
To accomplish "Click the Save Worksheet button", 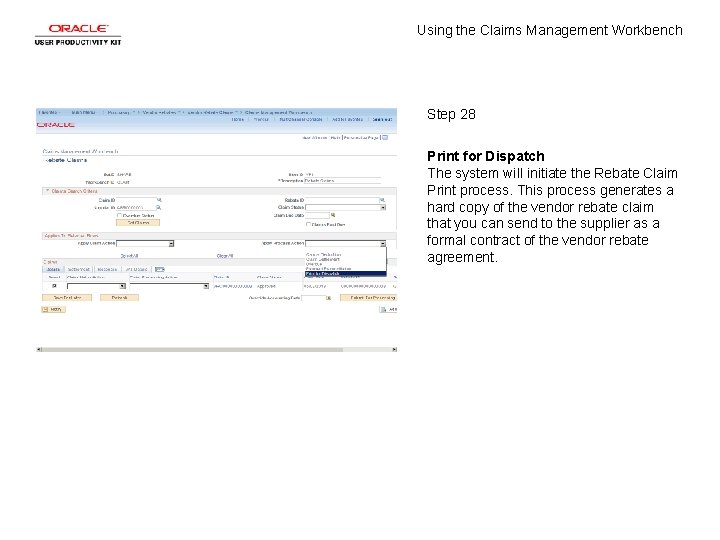I will (67, 298).
